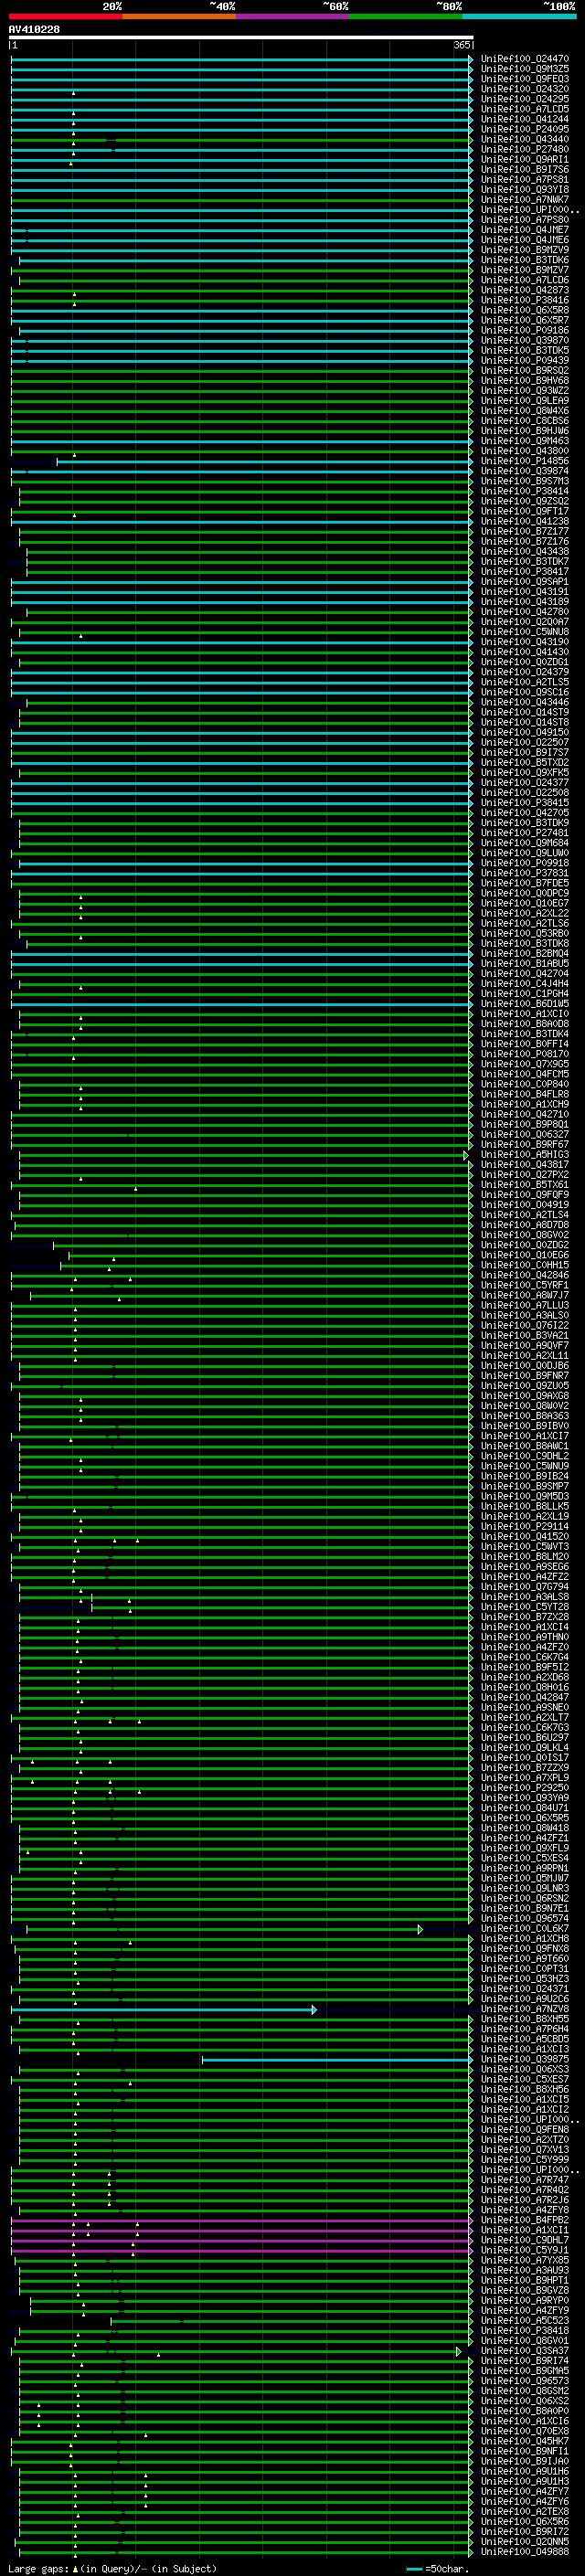Viewport: 585px width, 2576px height.
Task: Select the UniRef100_A2XTZ0 label
Action: [525, 2139]
